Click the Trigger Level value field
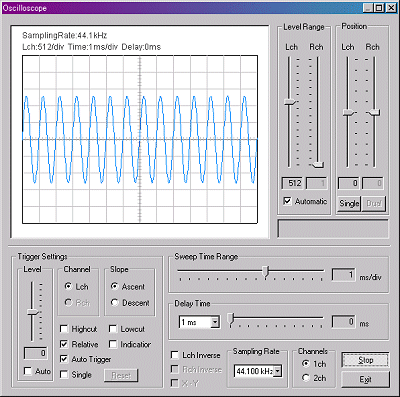400x397 pixels. pyautogui.click(x=35, y=353)
